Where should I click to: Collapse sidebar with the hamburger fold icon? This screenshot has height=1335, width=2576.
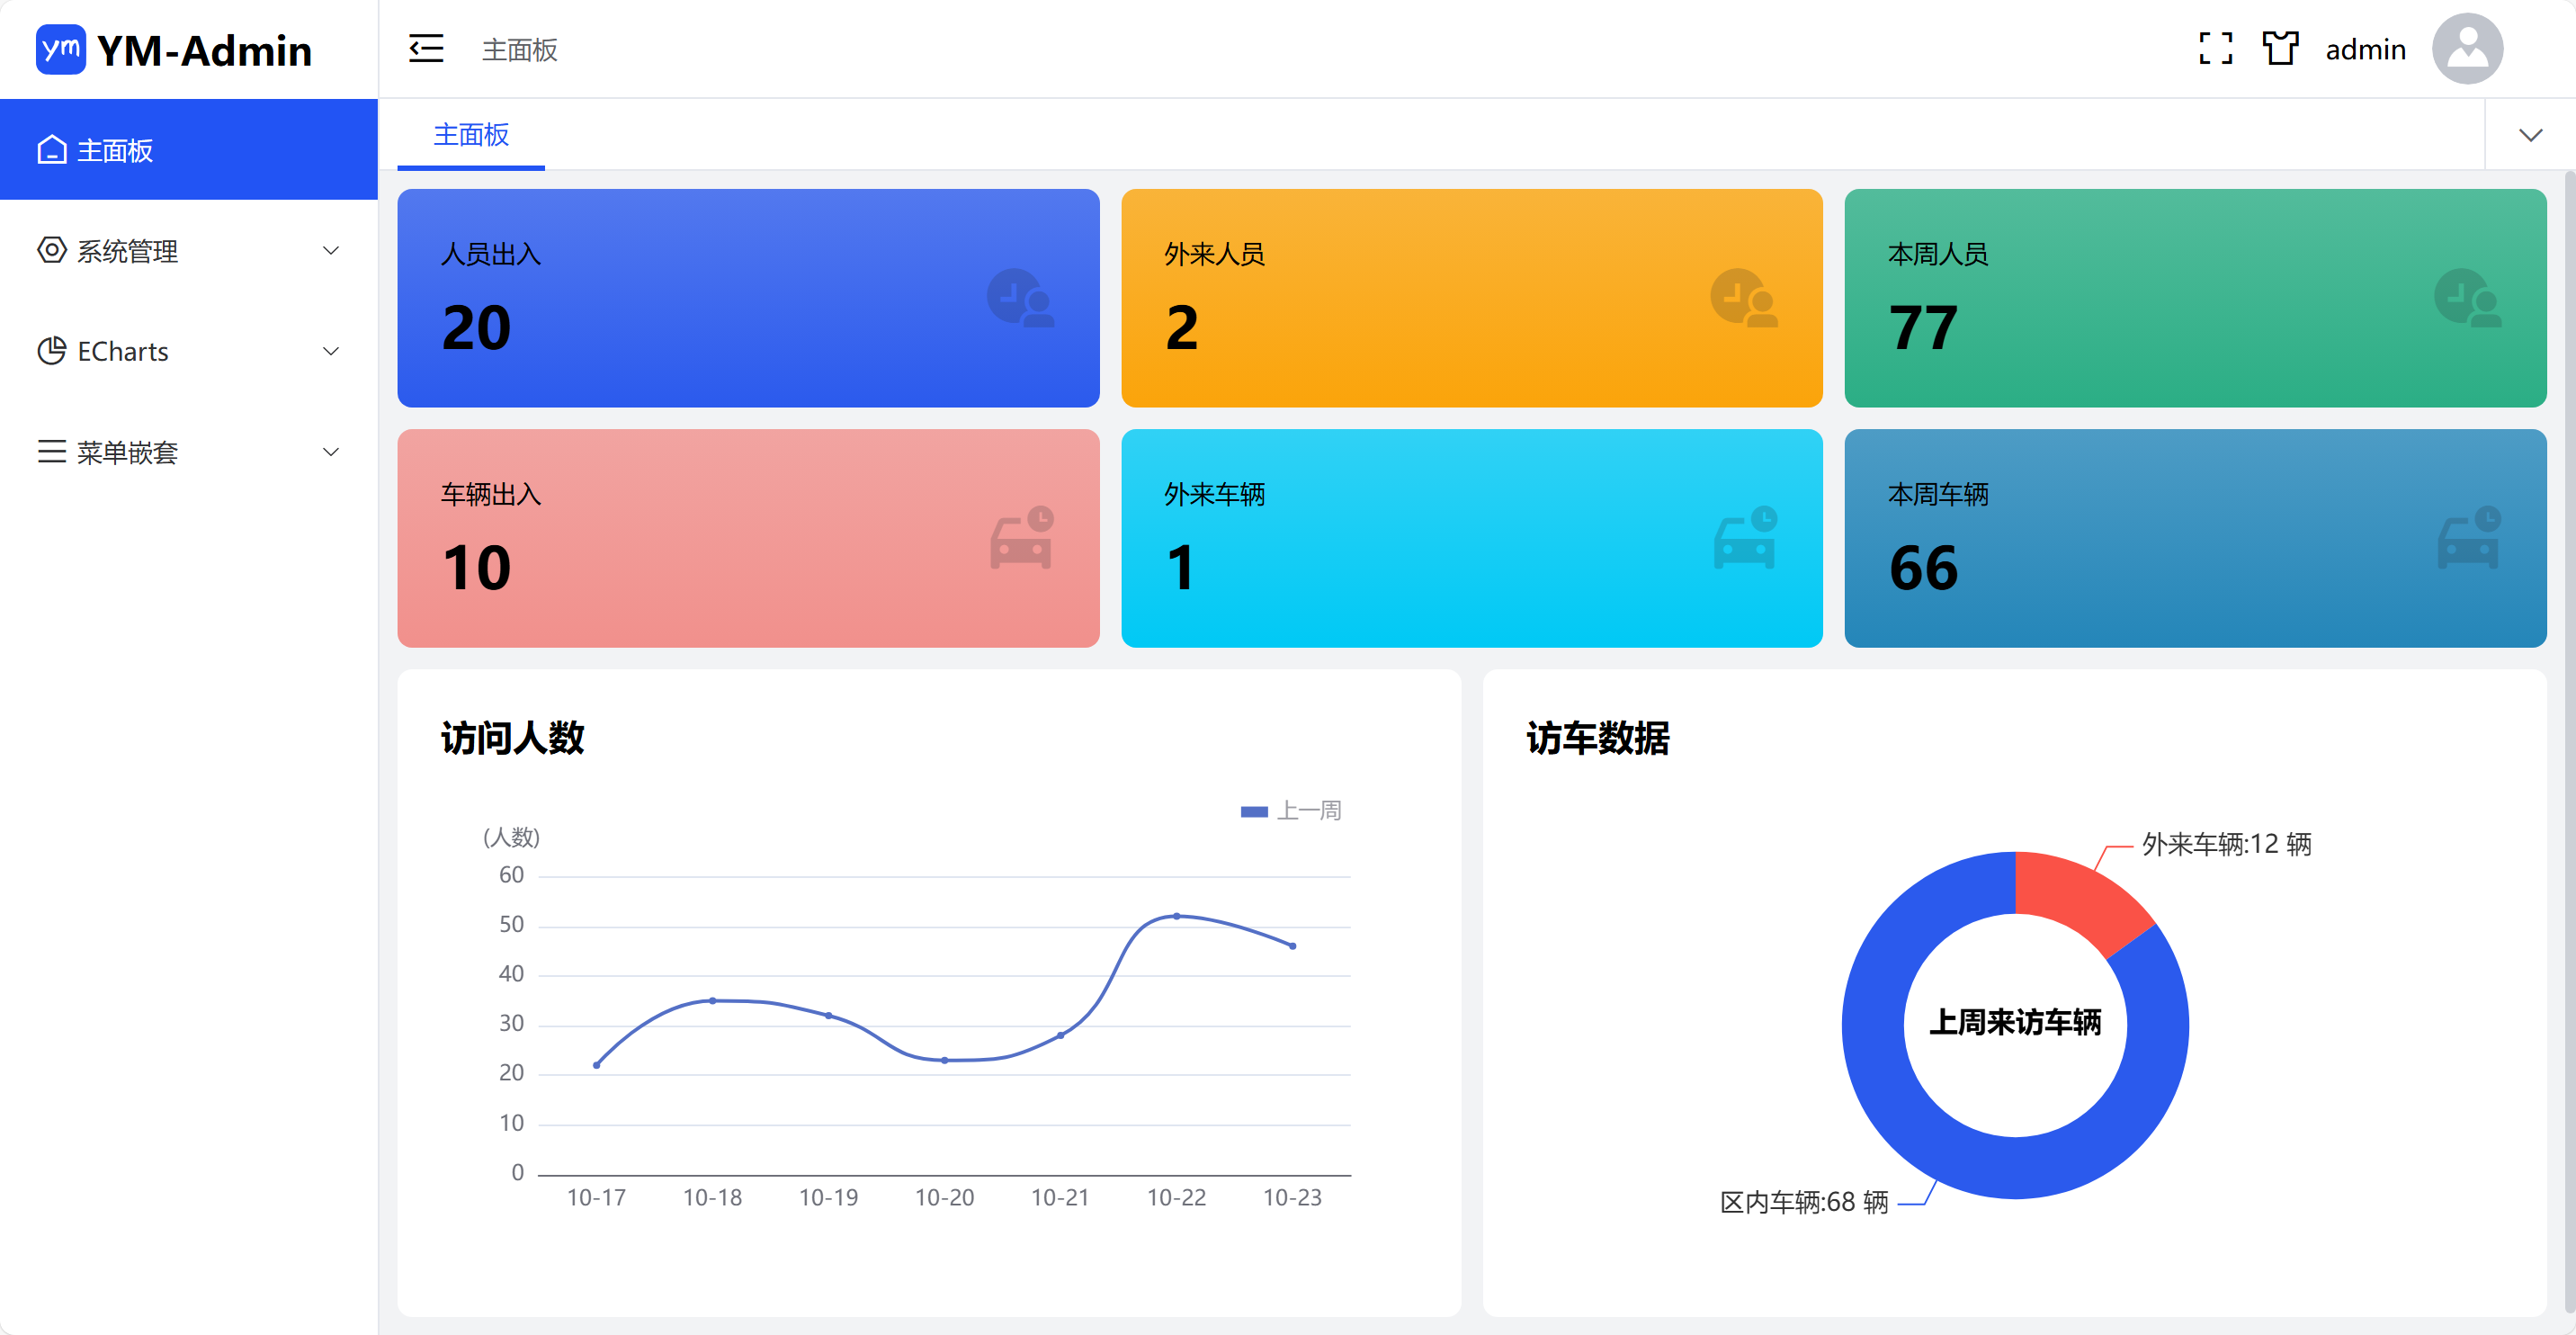(x=426, y=49)
